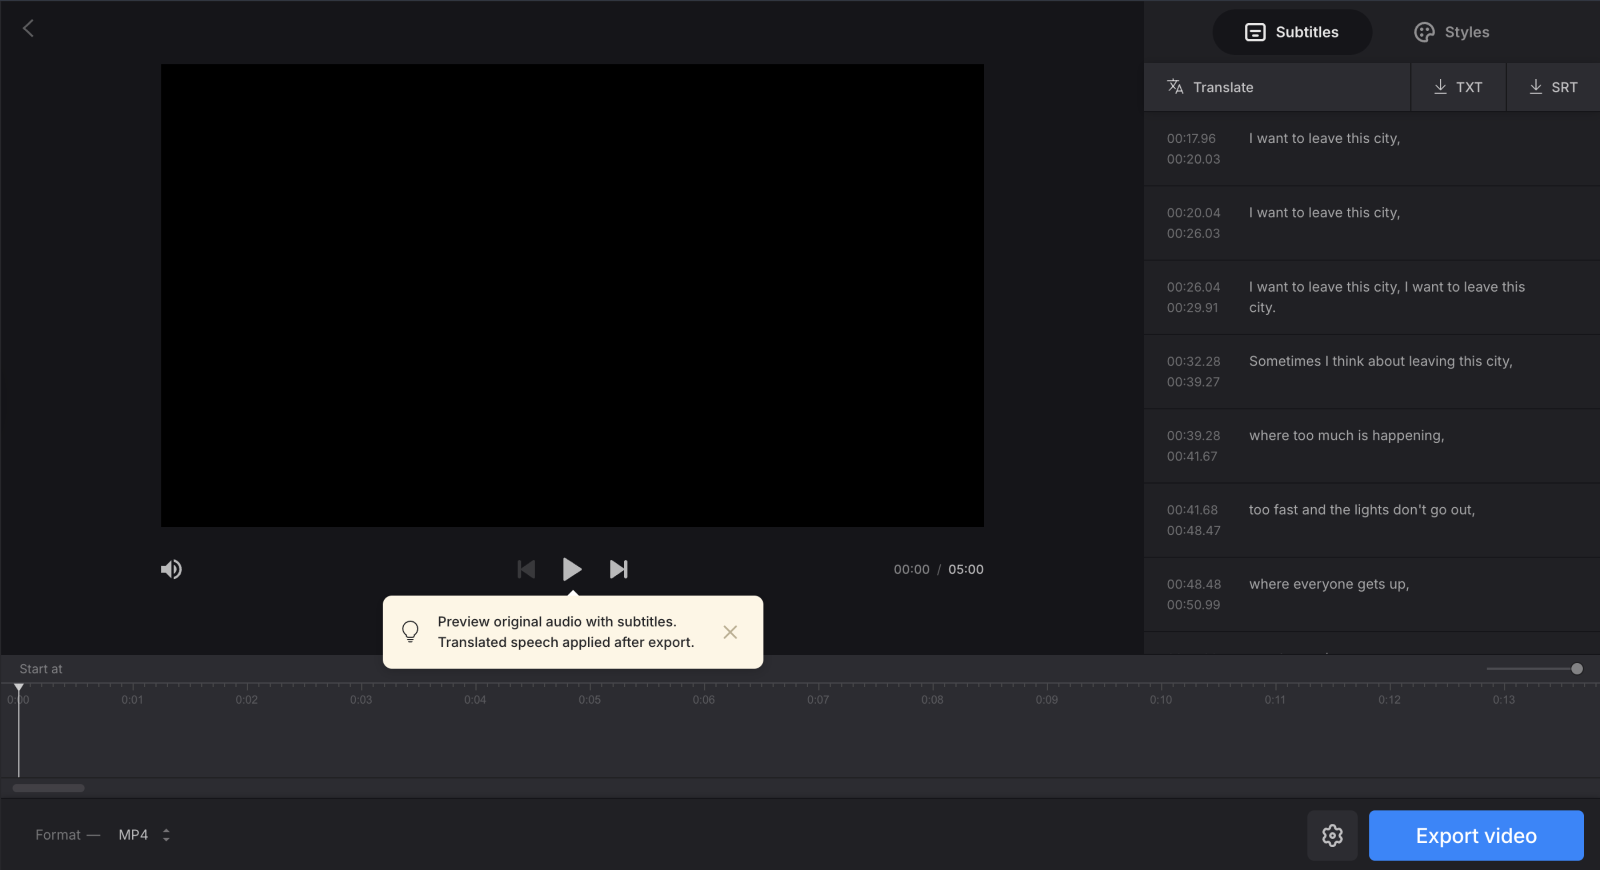Screen dimensions: 1600x870
Task: Download subtitles as SRT
Action: 1553,87
